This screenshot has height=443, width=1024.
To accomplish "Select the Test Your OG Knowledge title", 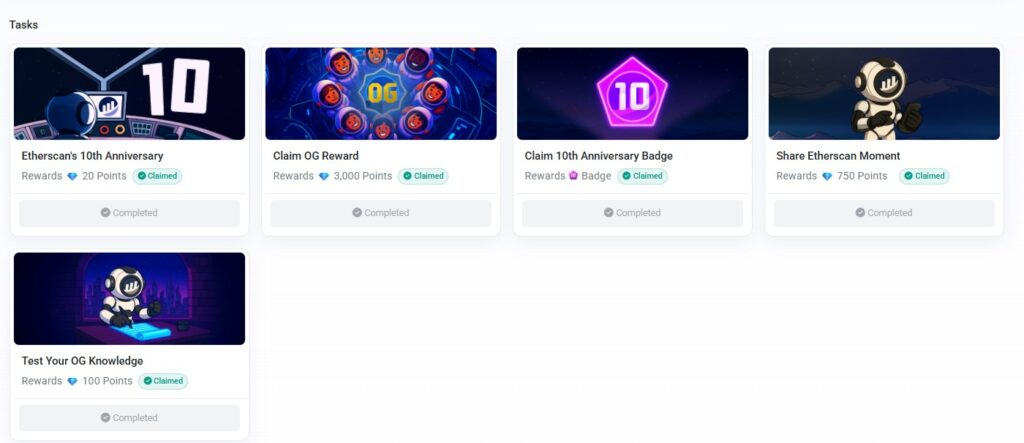I will (x=82, y=361).
